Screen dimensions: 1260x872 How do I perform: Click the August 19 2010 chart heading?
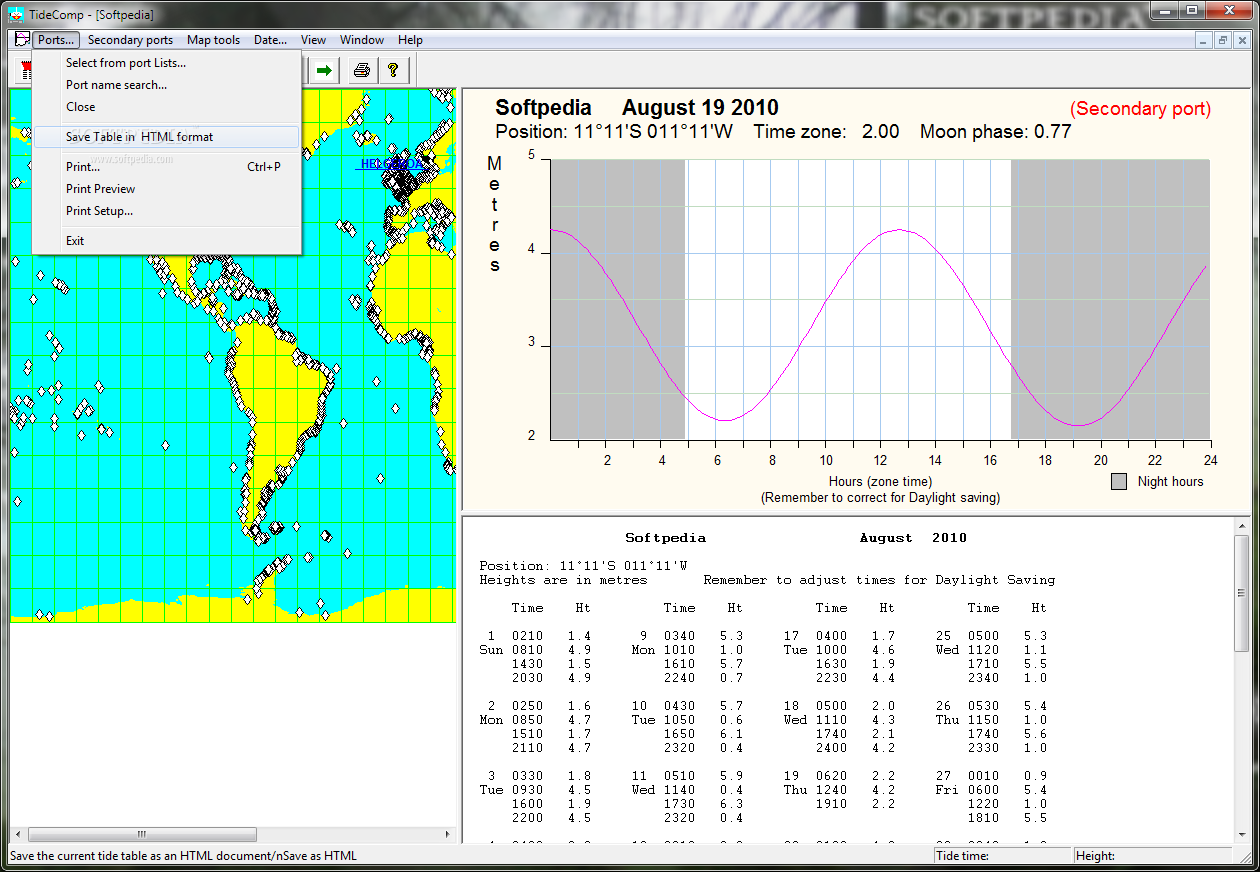(700, 108)
